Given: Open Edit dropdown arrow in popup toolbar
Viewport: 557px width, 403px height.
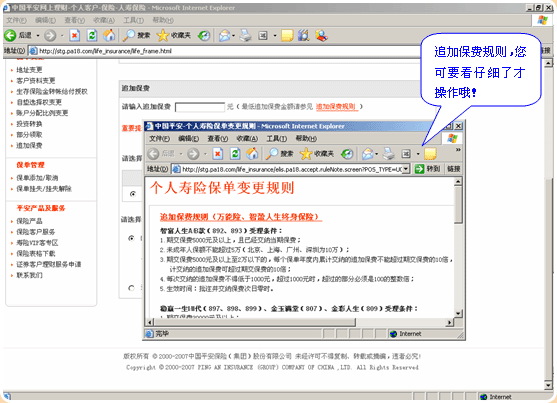Looking at the screenshot, I should click(418, 154).
